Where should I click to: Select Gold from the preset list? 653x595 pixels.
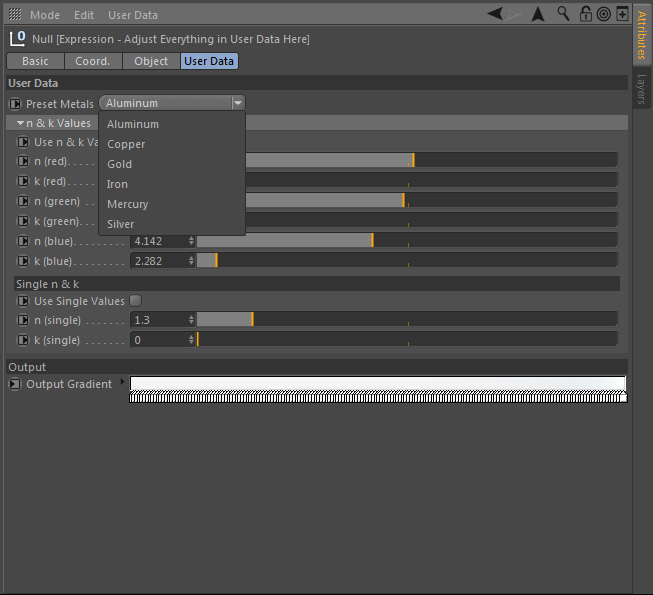pyautogui.click(x=120, y=164)
